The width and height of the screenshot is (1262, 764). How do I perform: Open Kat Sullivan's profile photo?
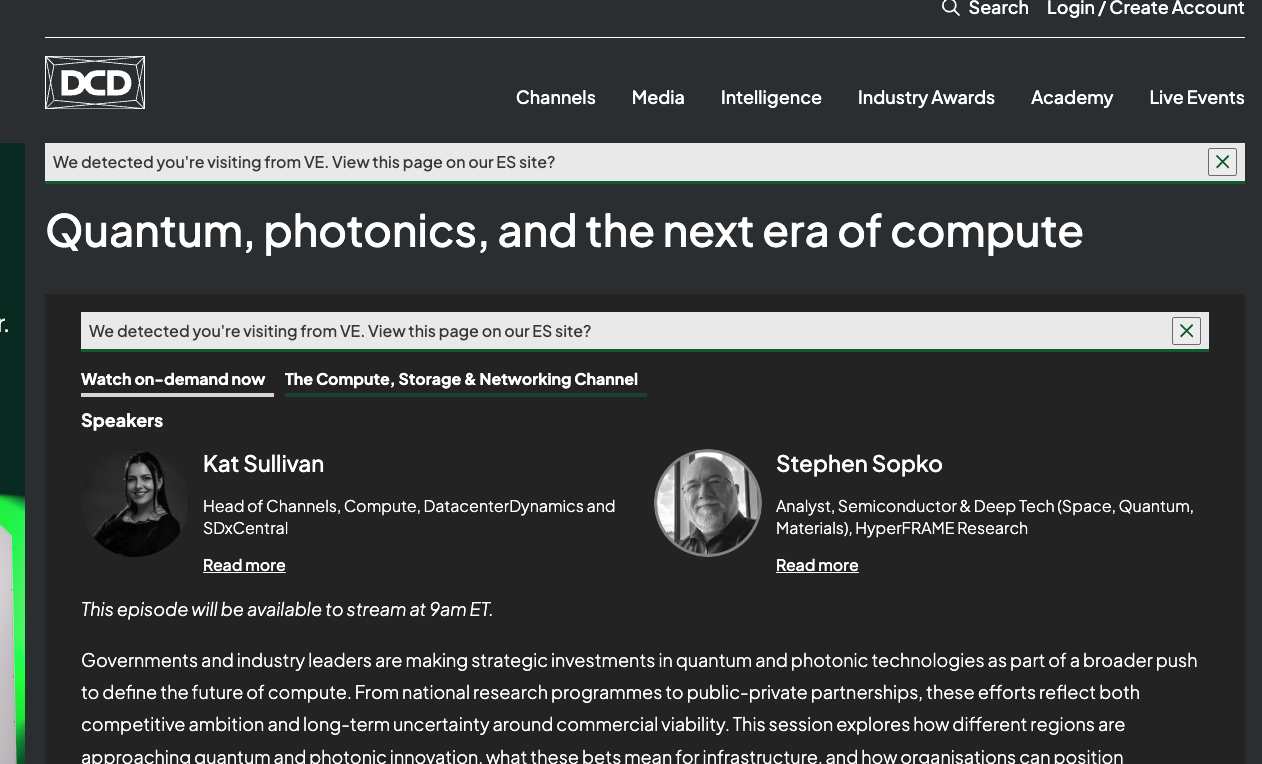[x=135, y=503]
